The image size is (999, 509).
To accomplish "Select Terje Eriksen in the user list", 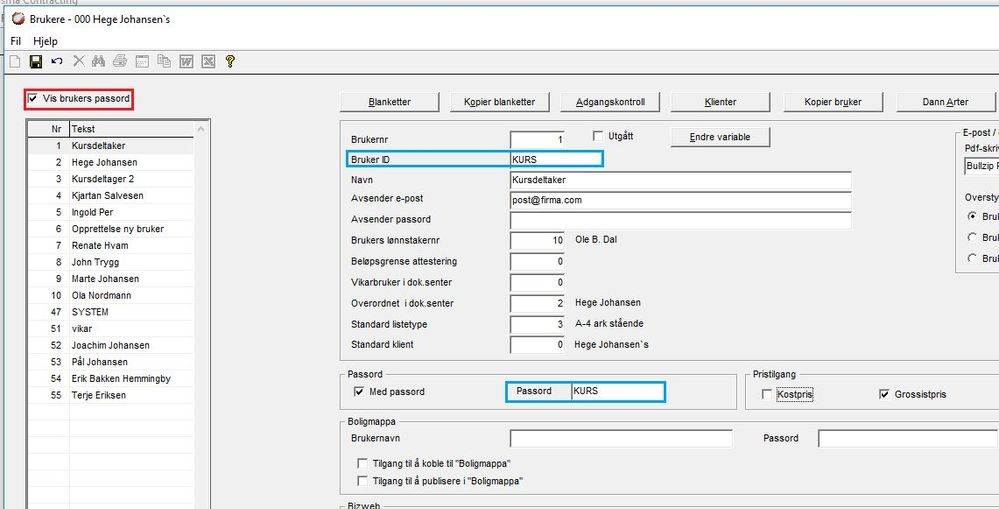I will point(110,395).
